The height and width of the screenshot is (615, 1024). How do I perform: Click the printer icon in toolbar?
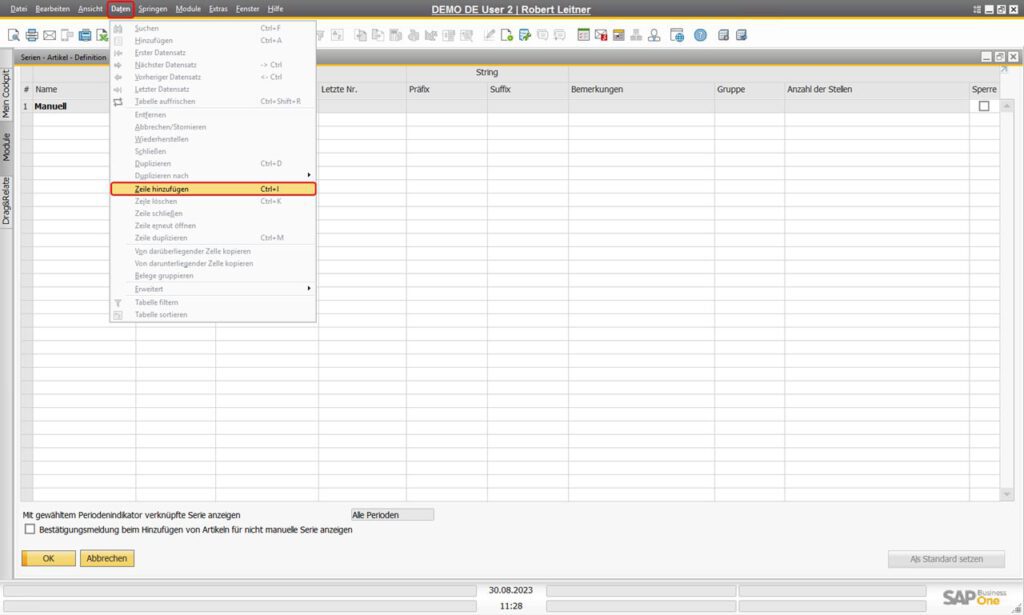point(32,35)
